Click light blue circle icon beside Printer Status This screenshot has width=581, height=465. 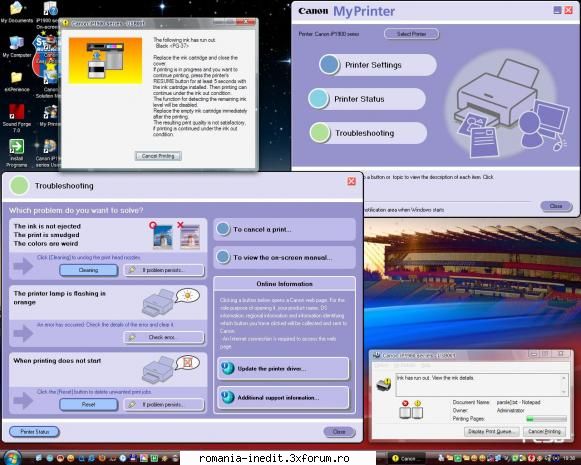pos(318,99)
